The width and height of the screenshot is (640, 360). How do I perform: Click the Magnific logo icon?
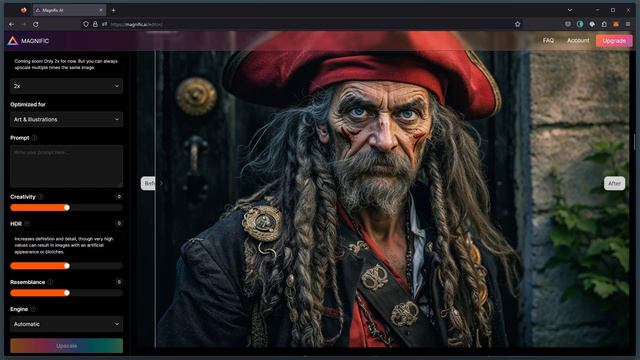pos(13,40)
